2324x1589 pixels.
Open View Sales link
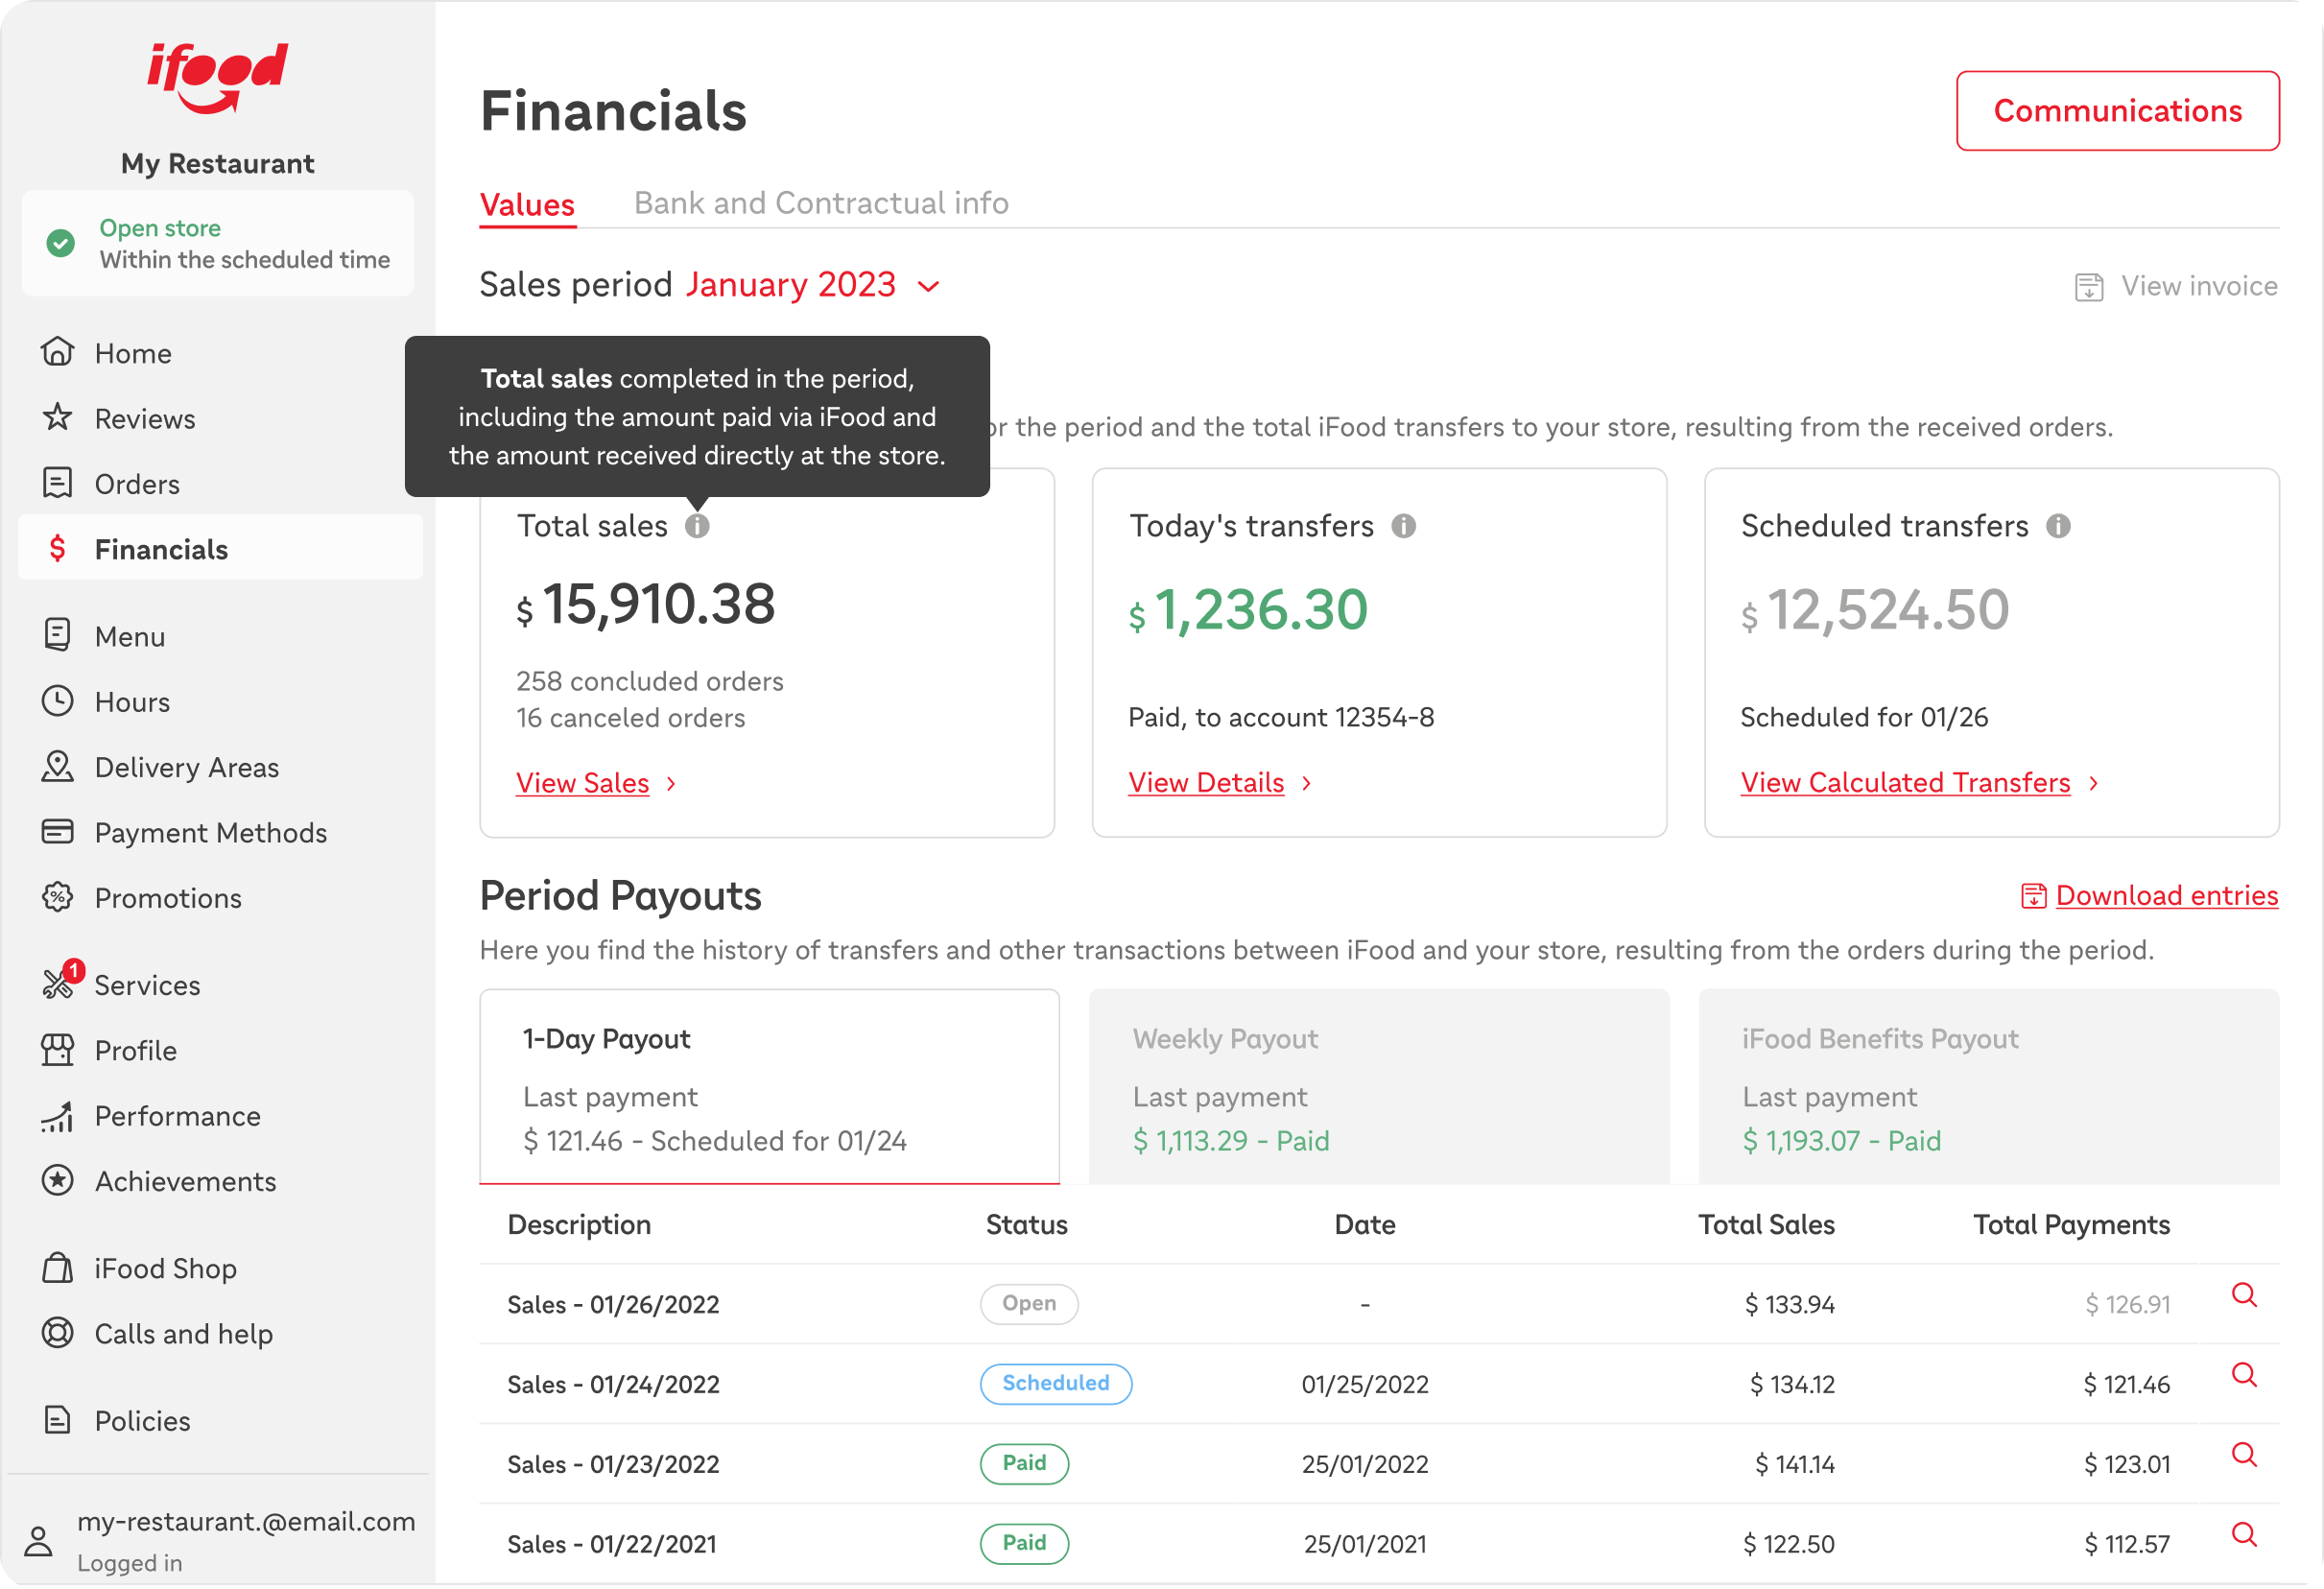(x=582, y=783)
